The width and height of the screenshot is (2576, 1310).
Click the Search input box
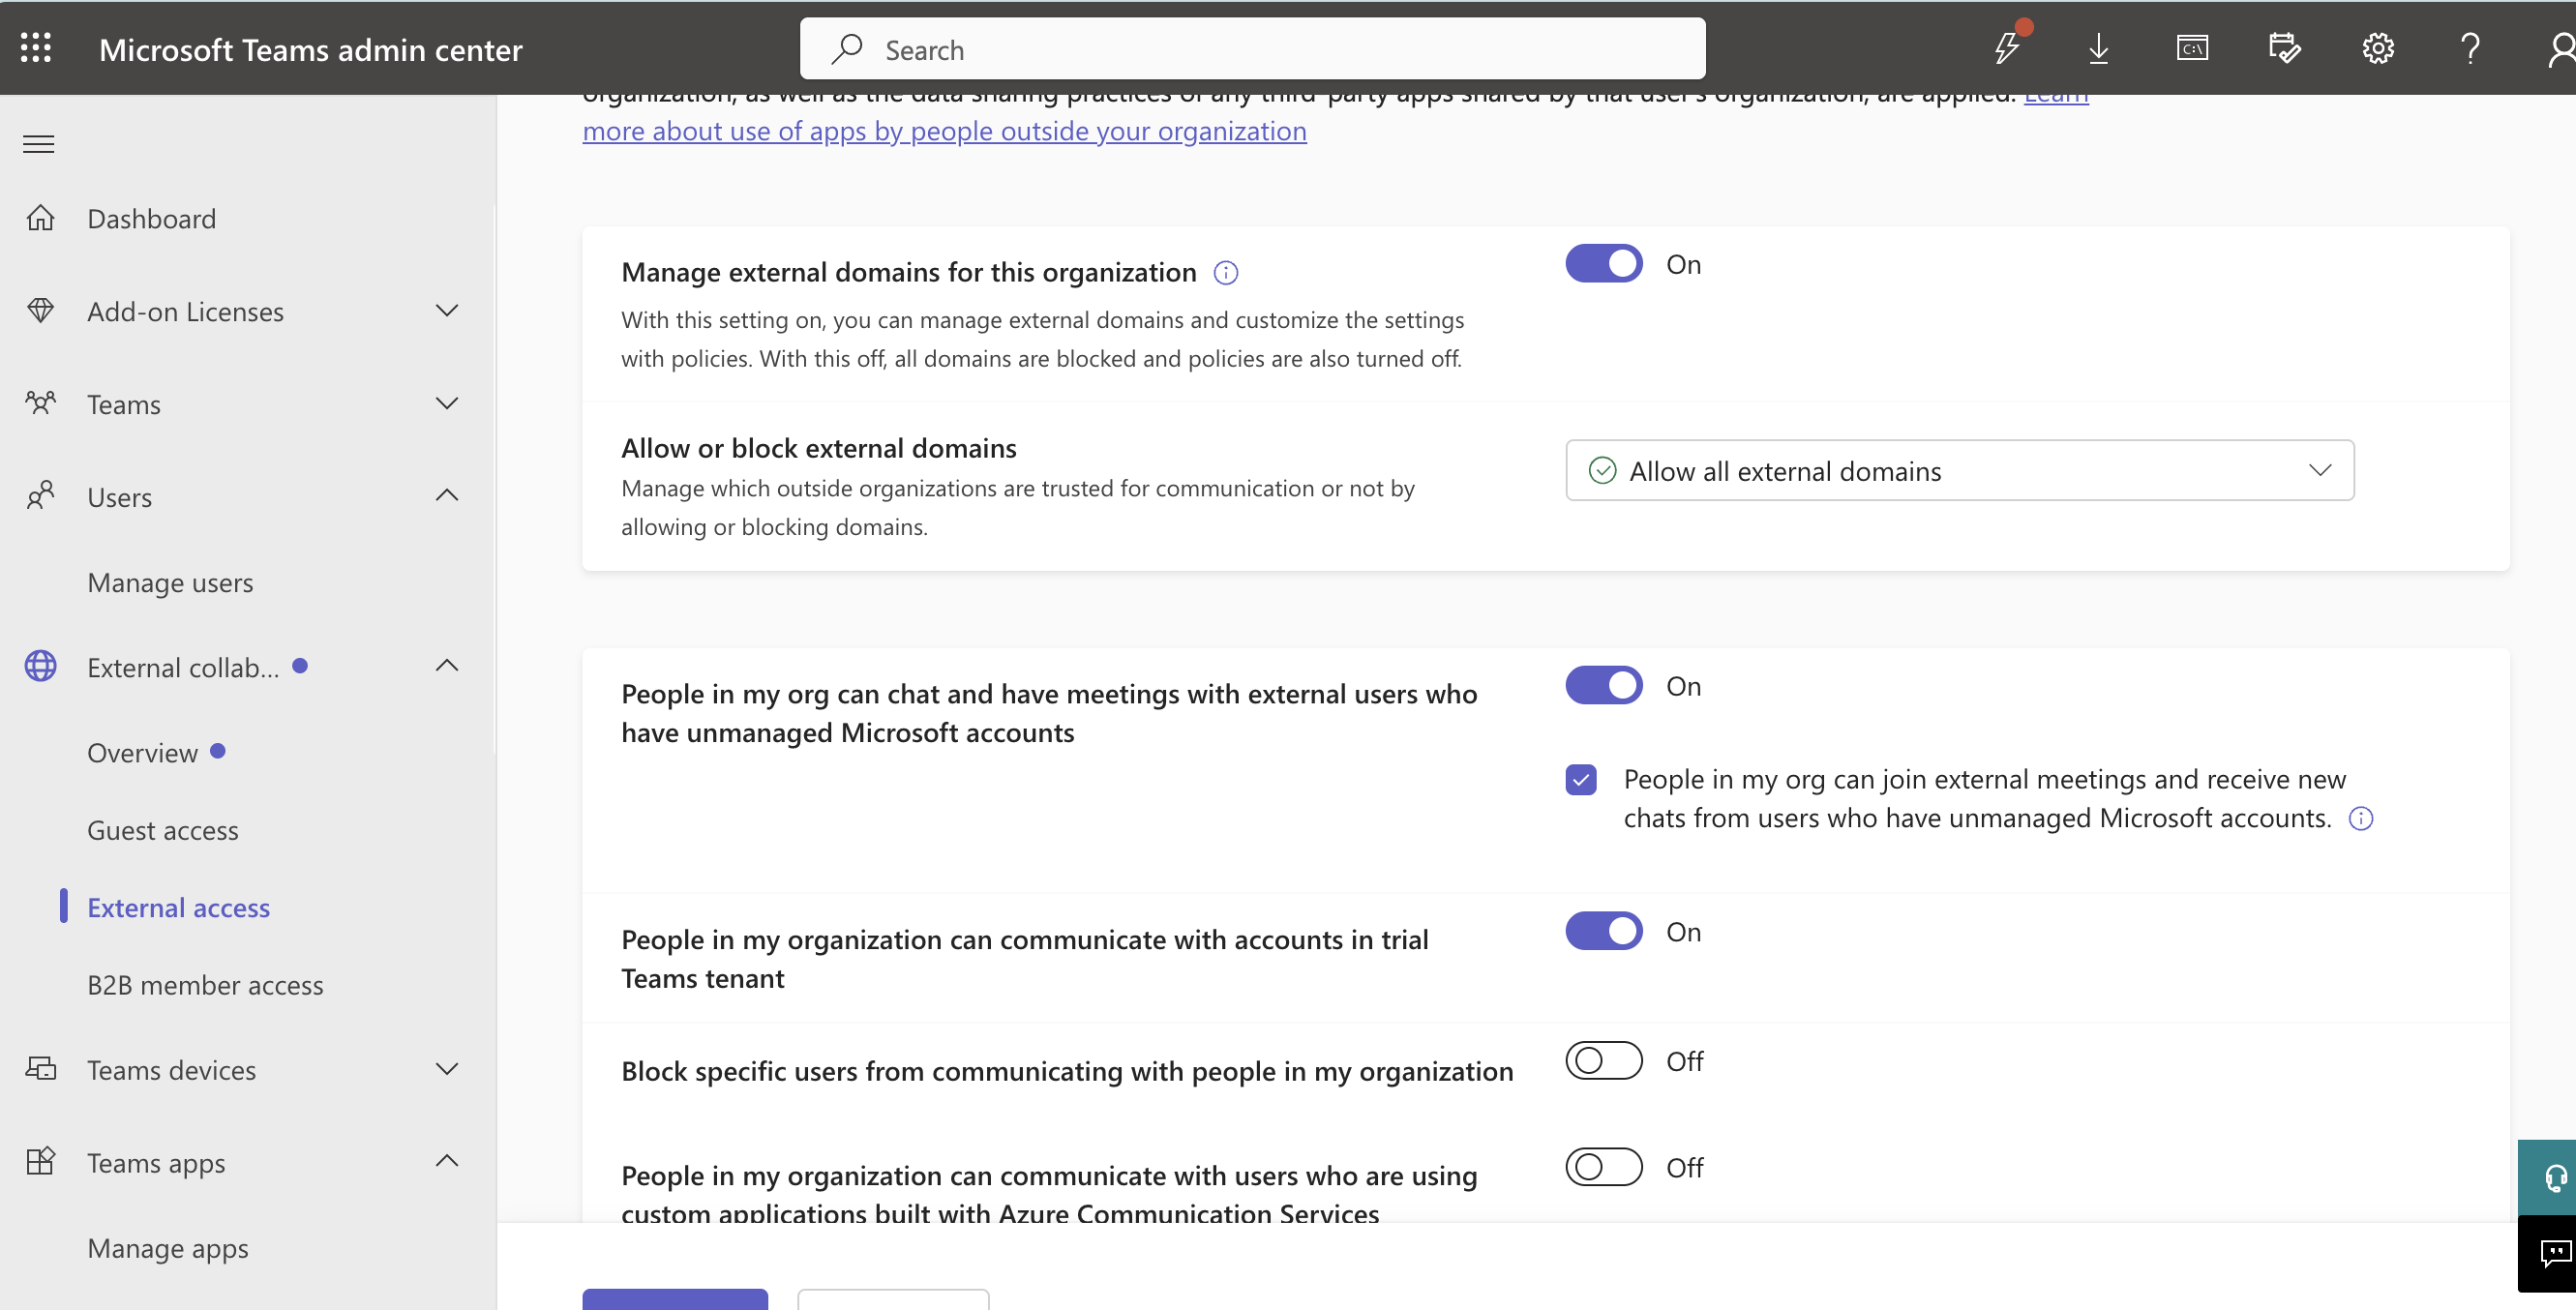[x=1253, y=48]
